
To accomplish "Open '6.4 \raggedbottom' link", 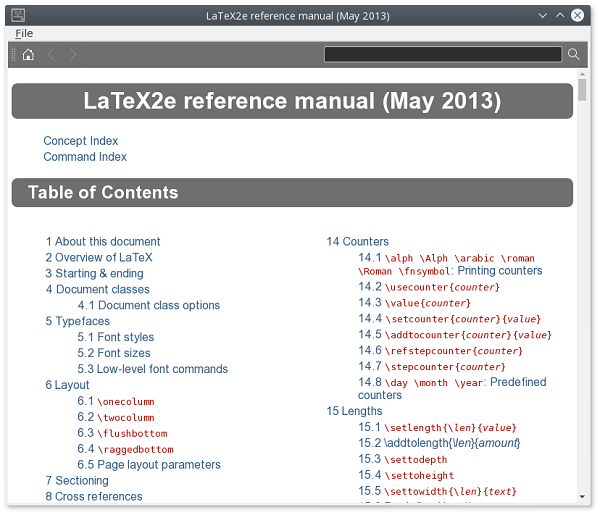I will pyautogui.click(x=126, y=449).
